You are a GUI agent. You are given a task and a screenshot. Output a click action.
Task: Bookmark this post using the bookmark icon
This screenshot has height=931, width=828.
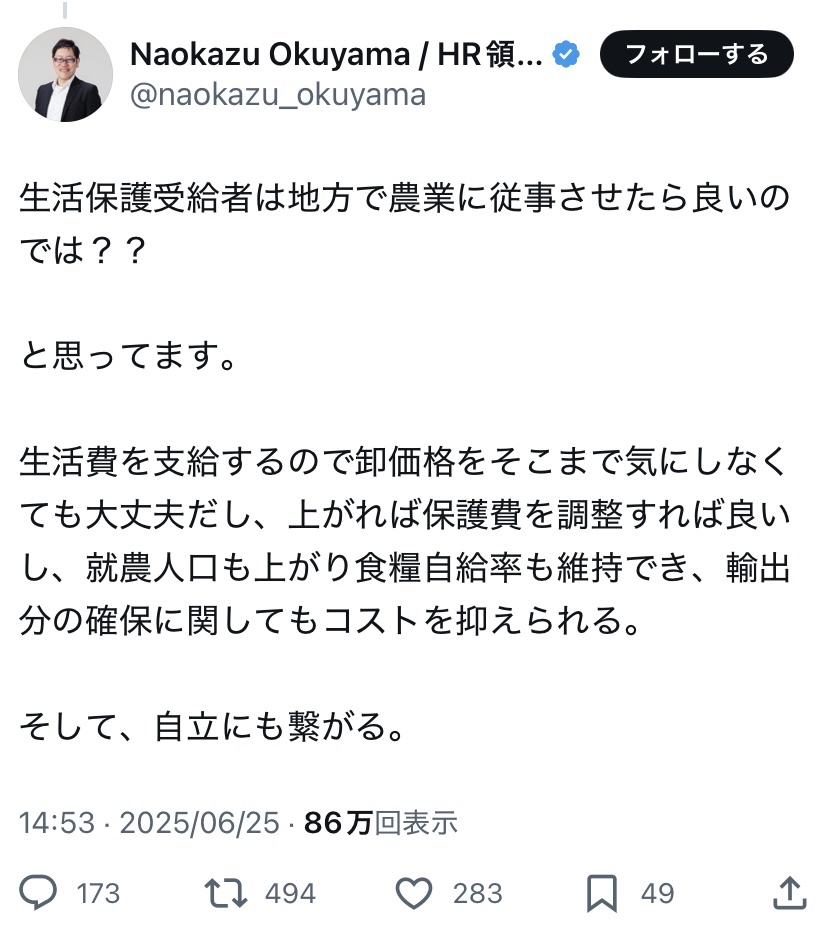point(600,892)
